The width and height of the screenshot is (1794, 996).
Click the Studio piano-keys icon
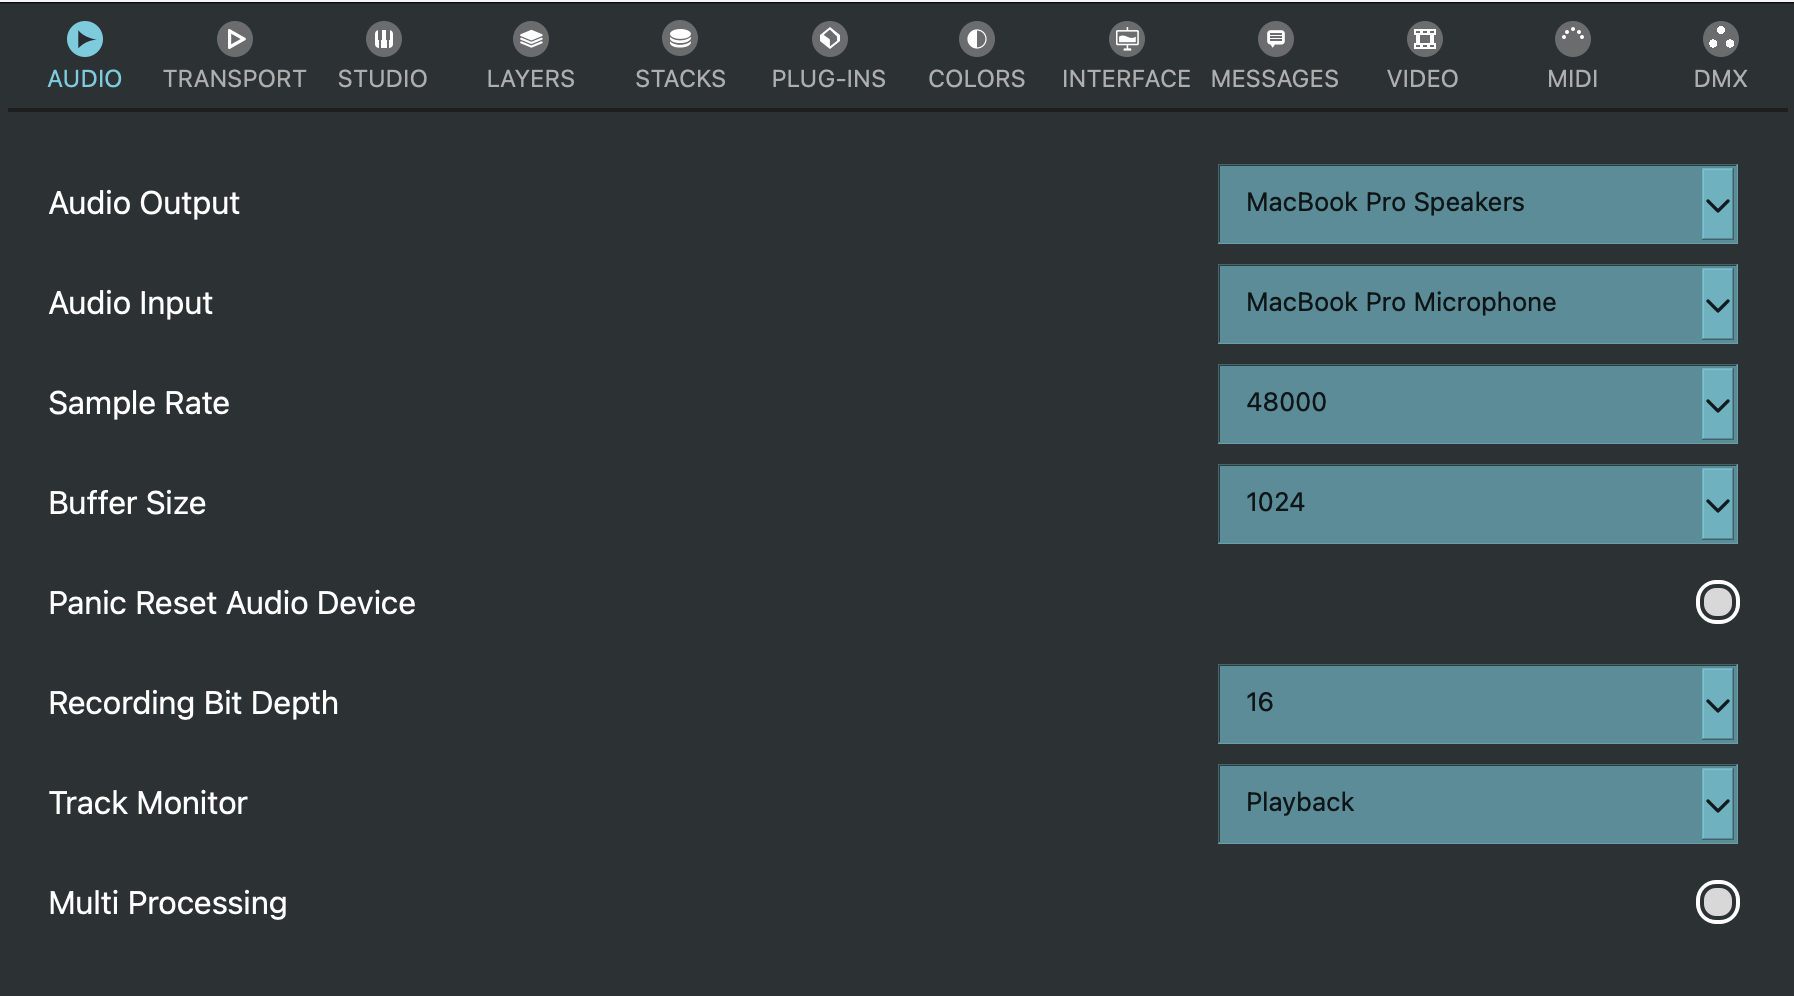click(383, 40)
